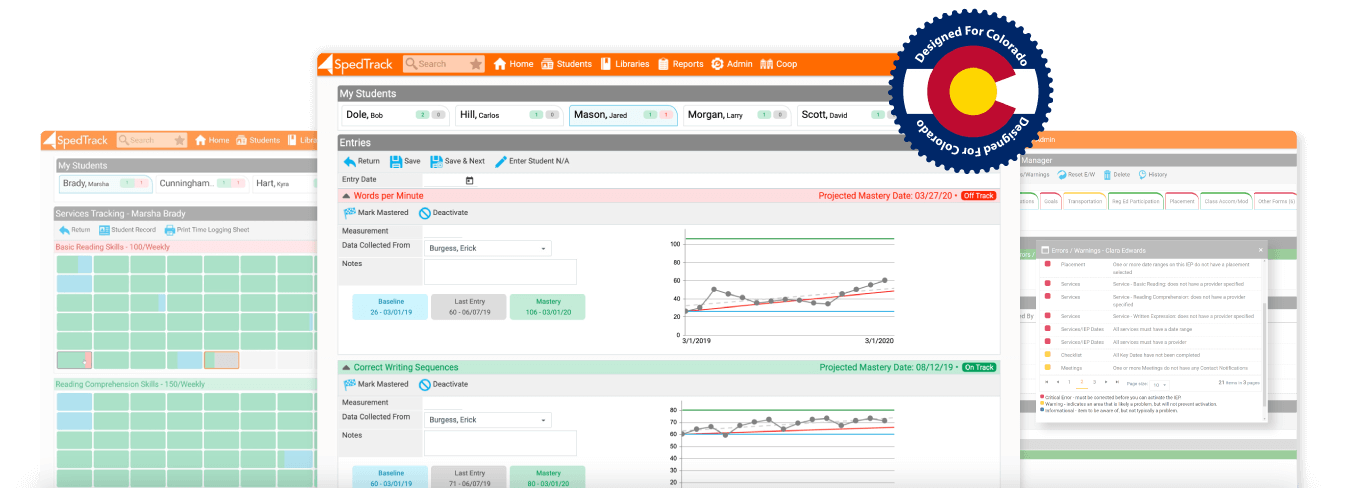Click yellow swatch on Checklist warning row
The height and width of the screenshot is (488, 1366).
pos(1047,353)
